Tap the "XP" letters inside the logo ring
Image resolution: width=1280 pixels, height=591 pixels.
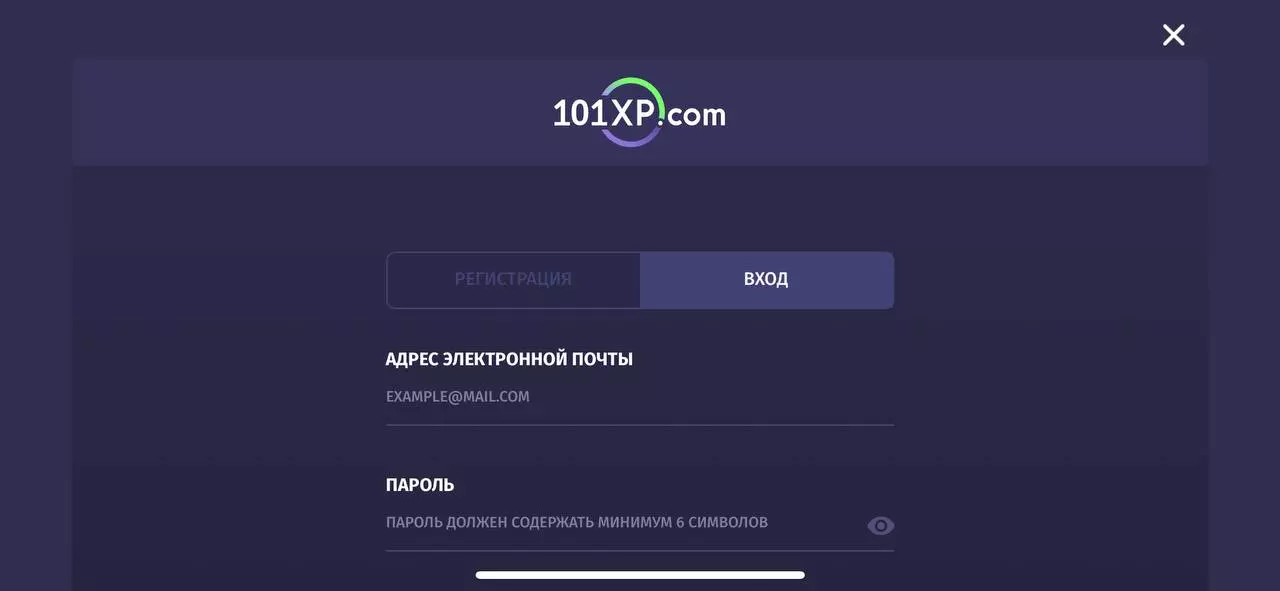click(633, 114)
